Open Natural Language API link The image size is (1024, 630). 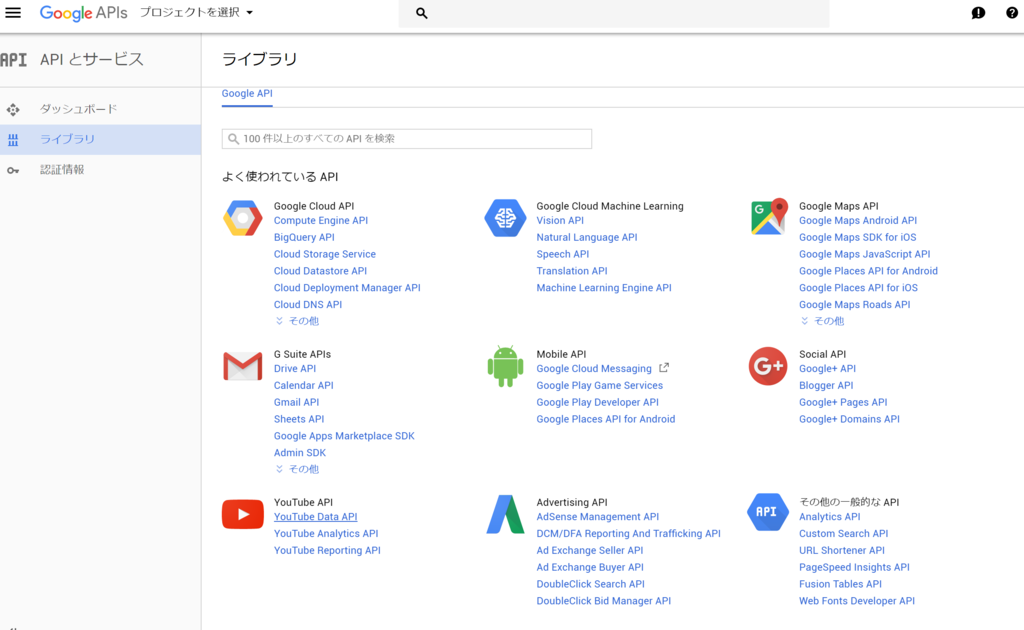coord(586,238)
